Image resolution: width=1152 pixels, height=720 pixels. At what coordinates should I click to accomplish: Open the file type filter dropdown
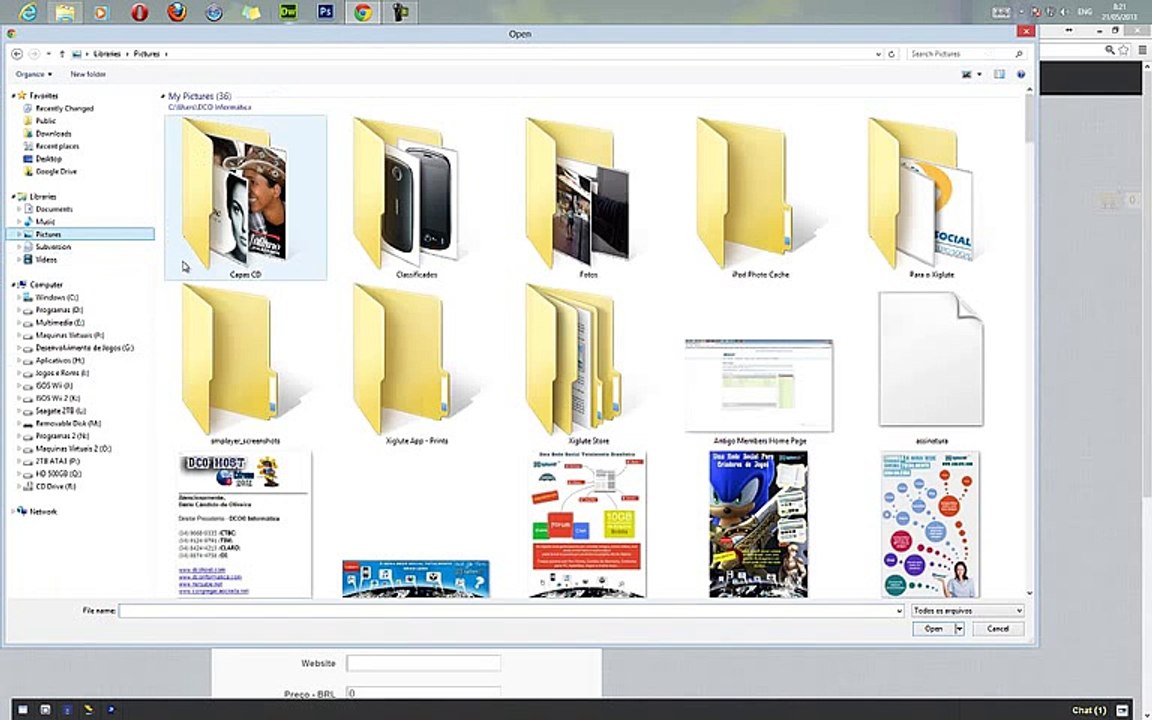pyautogui.click(x=968, y=611)
